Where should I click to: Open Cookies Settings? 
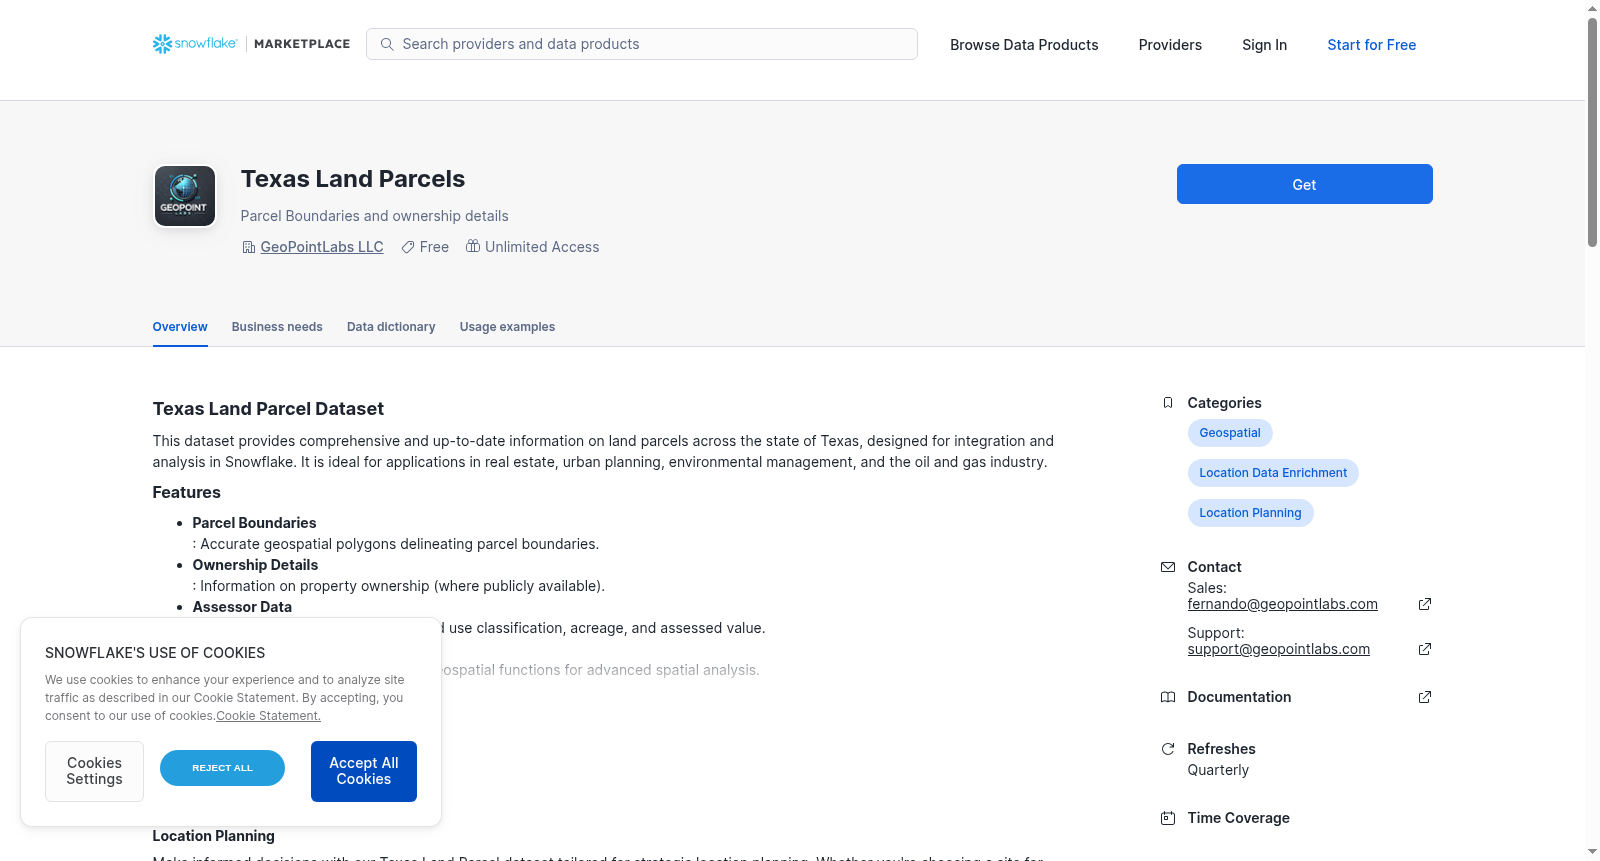pos(94,771)
